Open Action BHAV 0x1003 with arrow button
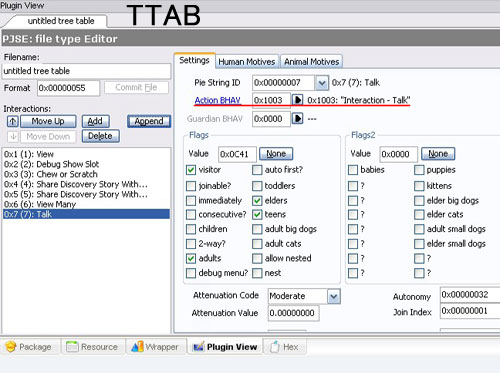This screenshot has width=500, height=373. 297,100
